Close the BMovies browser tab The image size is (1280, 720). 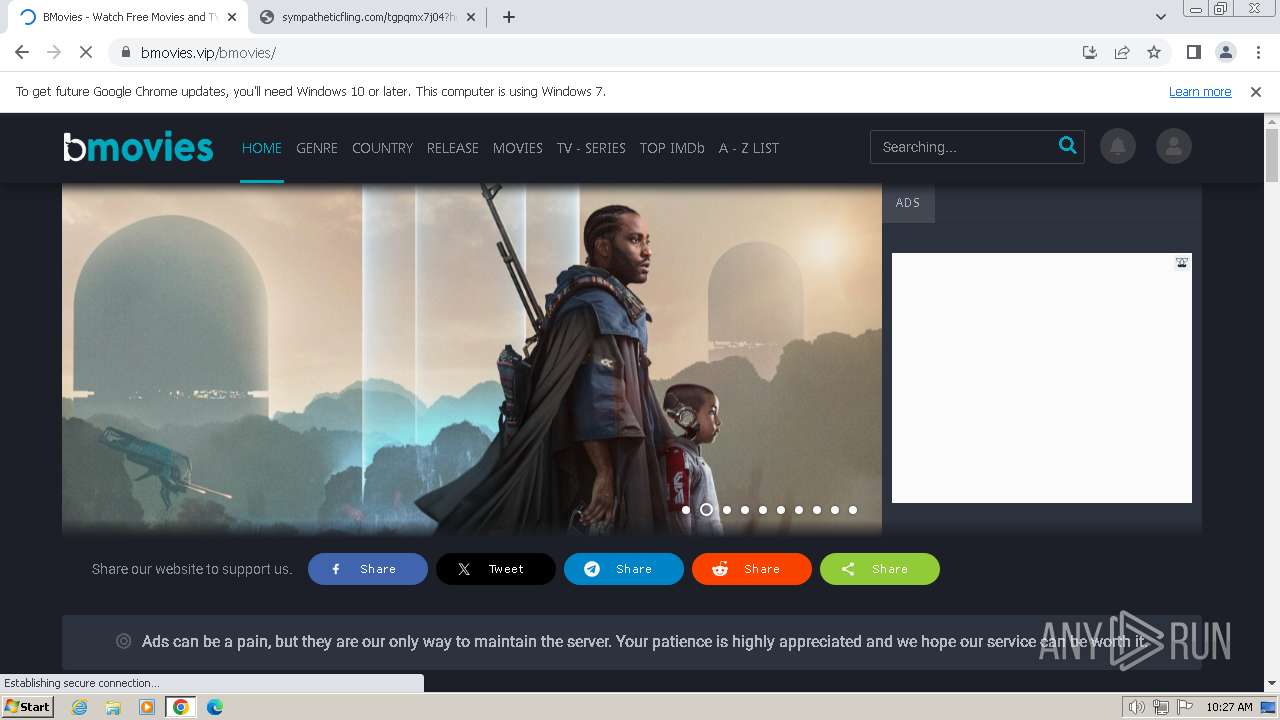[x=232, y=17]
